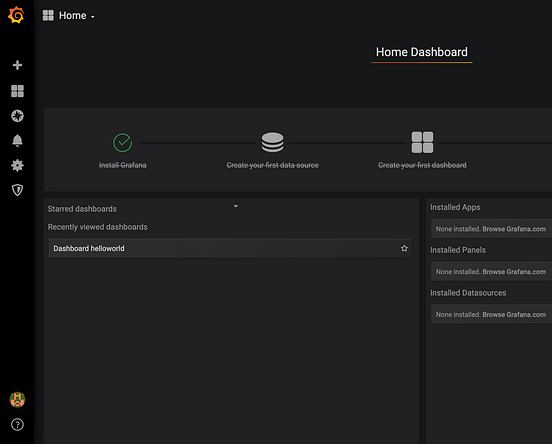Click the Install Grafana green checkmark
The image size is (552, 444).
tap(123, 143)
